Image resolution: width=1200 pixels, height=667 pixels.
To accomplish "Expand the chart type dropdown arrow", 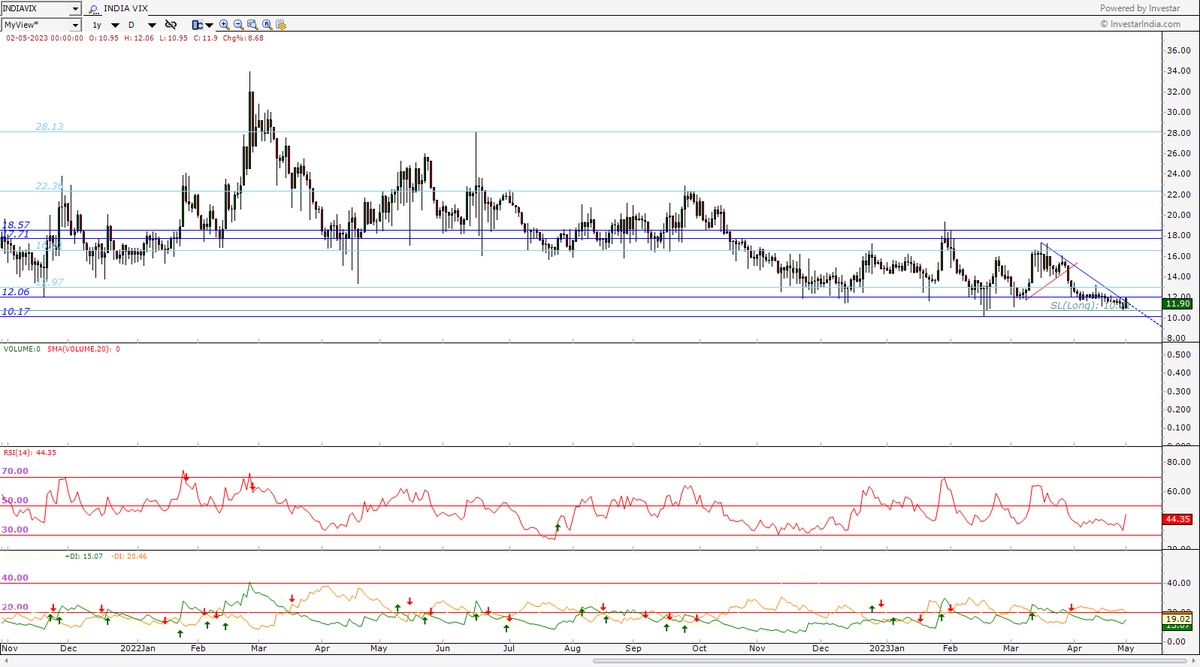I will (x=208, y=23).
